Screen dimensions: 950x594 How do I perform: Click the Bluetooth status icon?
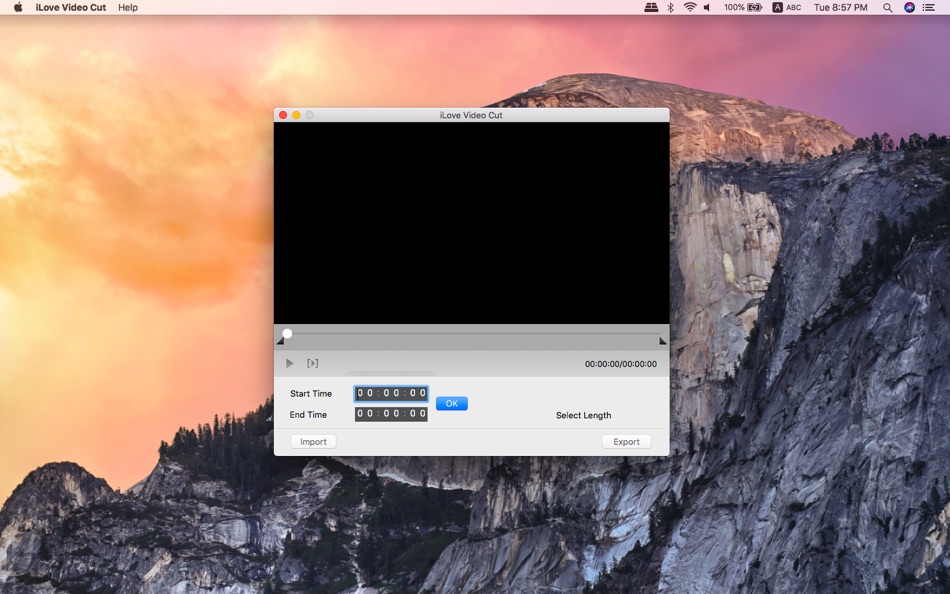click(x=670, y=7)
